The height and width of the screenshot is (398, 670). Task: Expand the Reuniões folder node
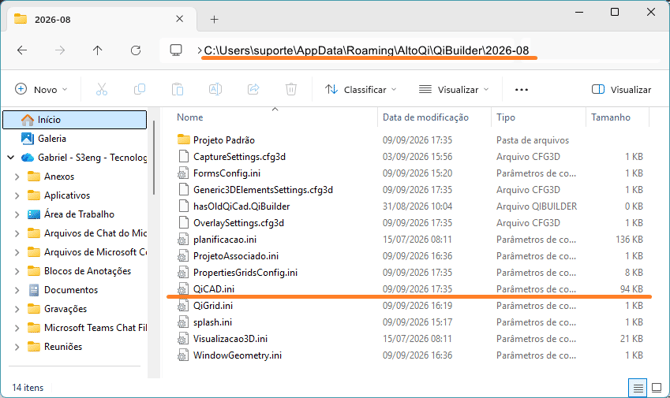click(17, 347)
